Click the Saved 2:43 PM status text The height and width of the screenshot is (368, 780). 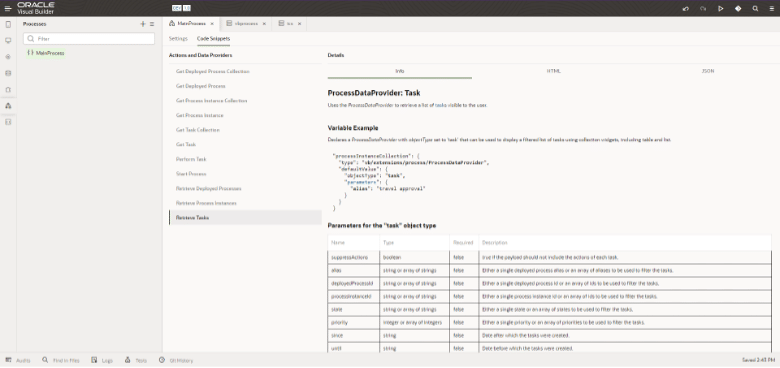pos(758,360)
